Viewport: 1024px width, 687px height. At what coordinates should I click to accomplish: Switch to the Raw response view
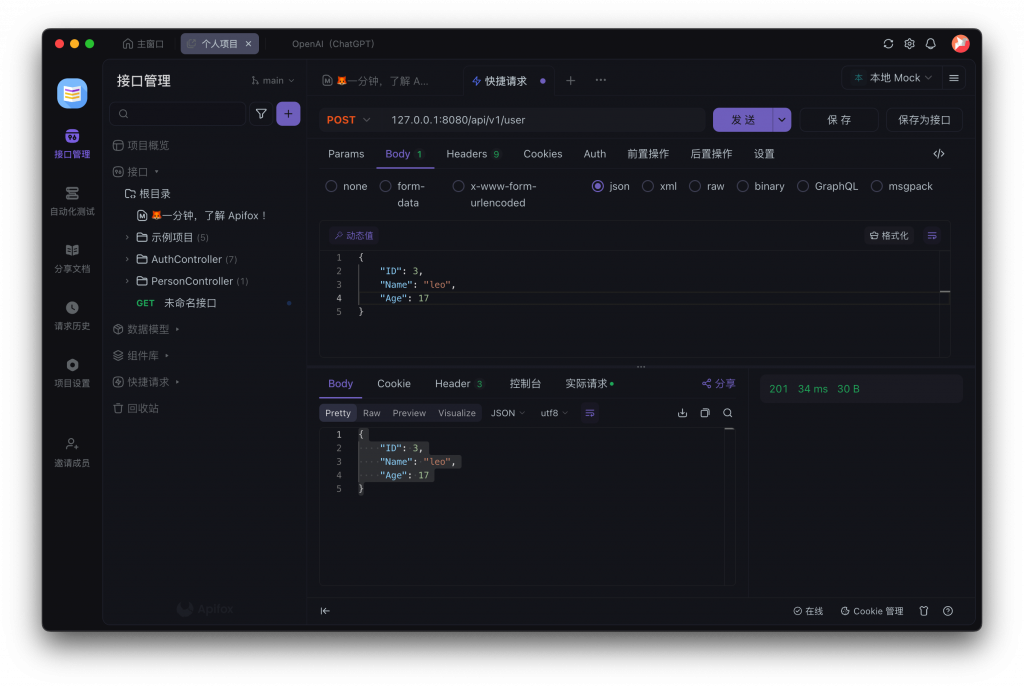point(372,413)
